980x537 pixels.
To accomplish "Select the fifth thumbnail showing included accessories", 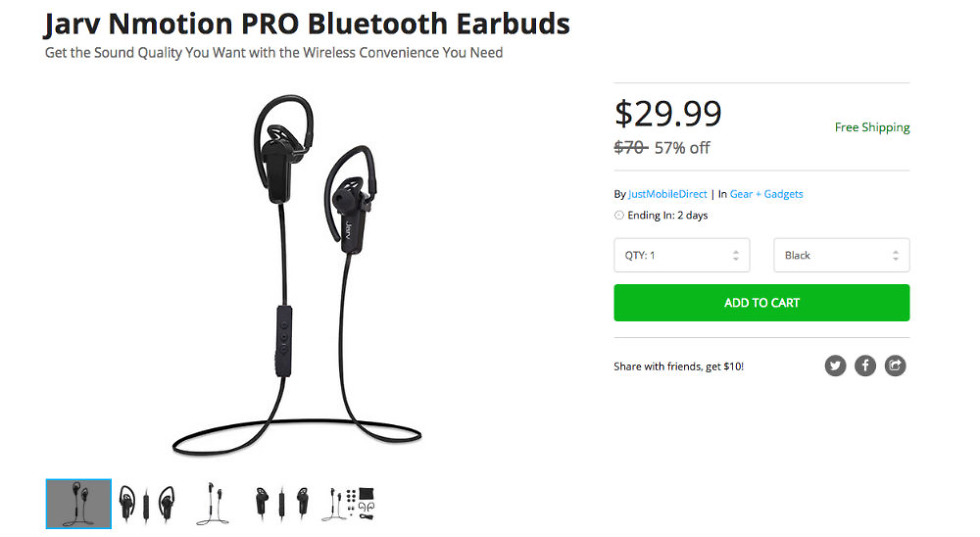I will coord(348,504).
